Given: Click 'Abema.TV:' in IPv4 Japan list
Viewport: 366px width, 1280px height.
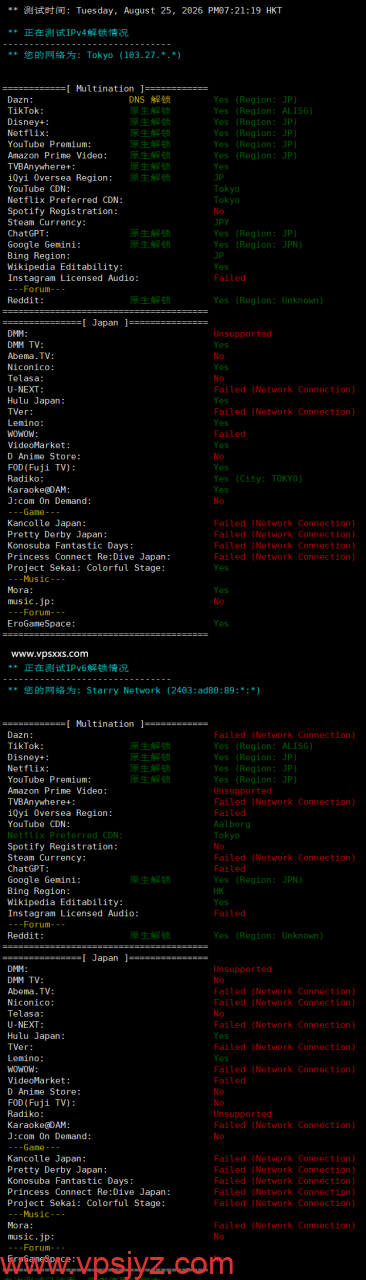Looking at the screenshot, I should pos(33,356).
